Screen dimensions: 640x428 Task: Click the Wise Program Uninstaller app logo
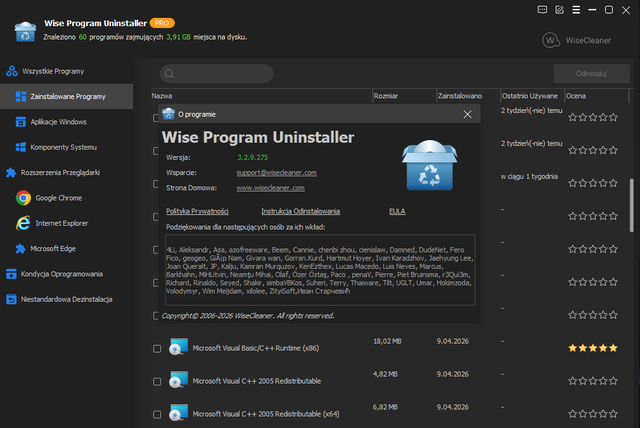(25, 32)
